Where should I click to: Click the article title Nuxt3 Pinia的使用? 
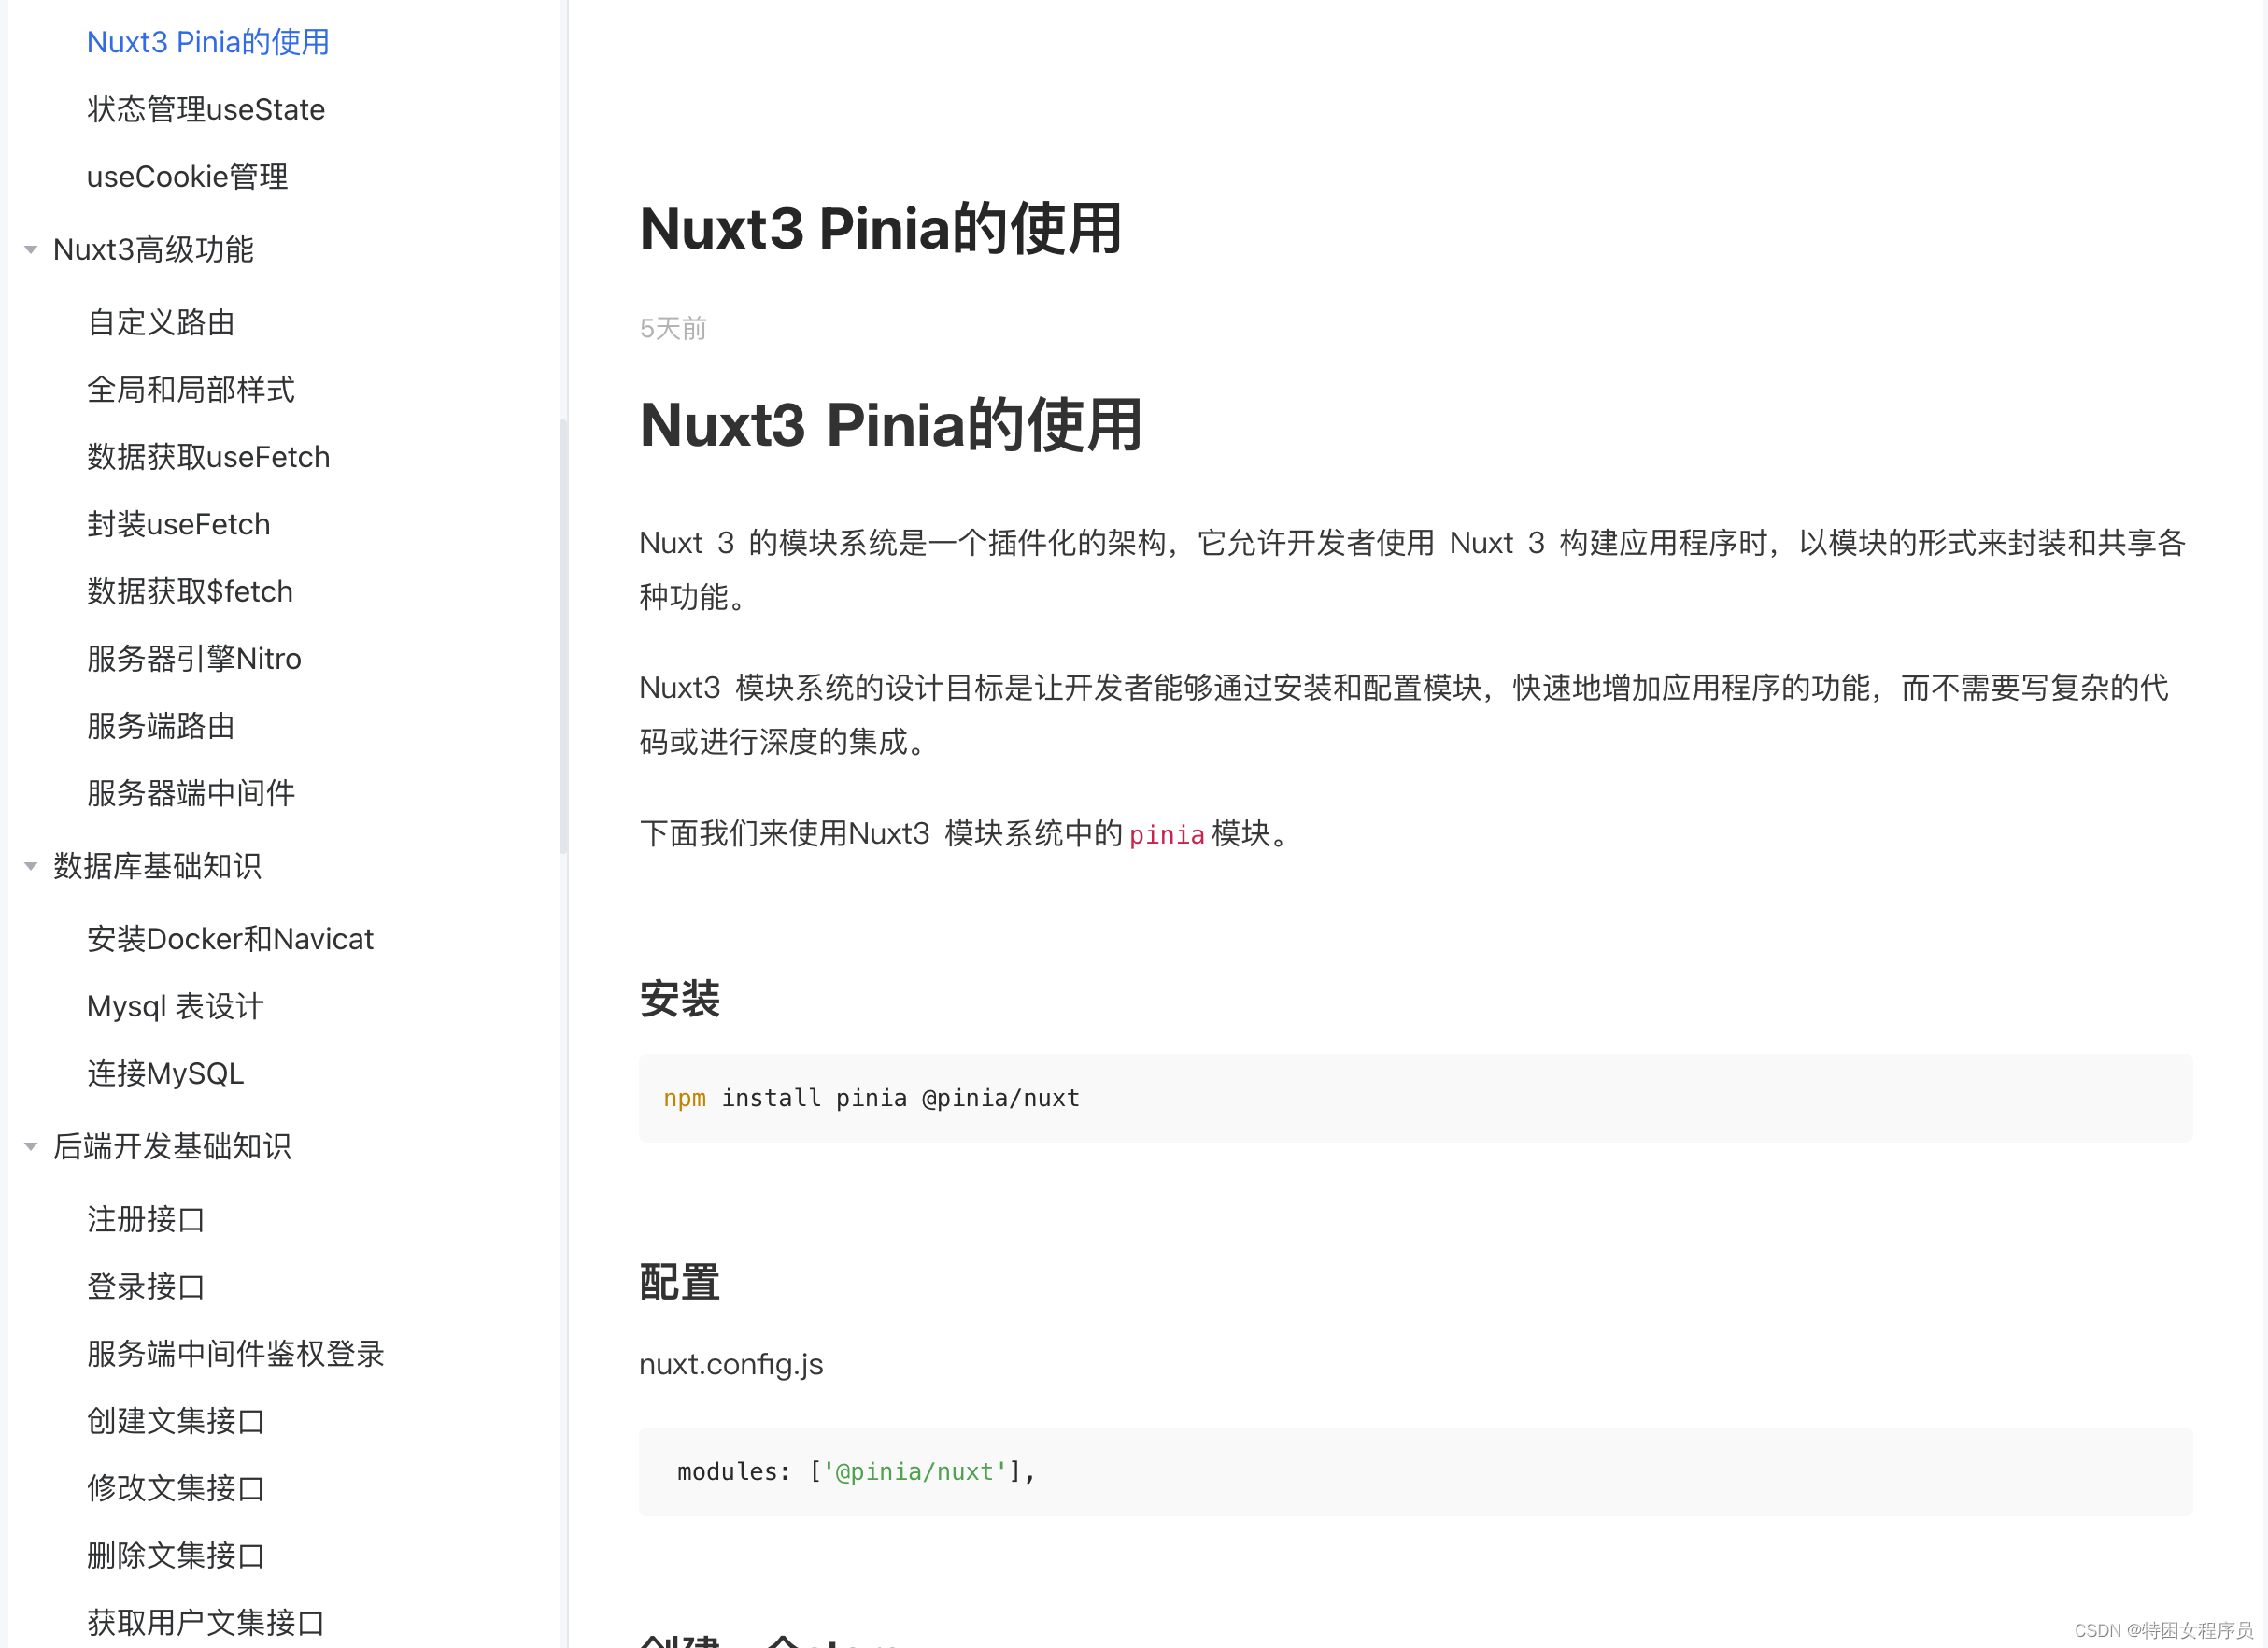[x=880, y=228]
